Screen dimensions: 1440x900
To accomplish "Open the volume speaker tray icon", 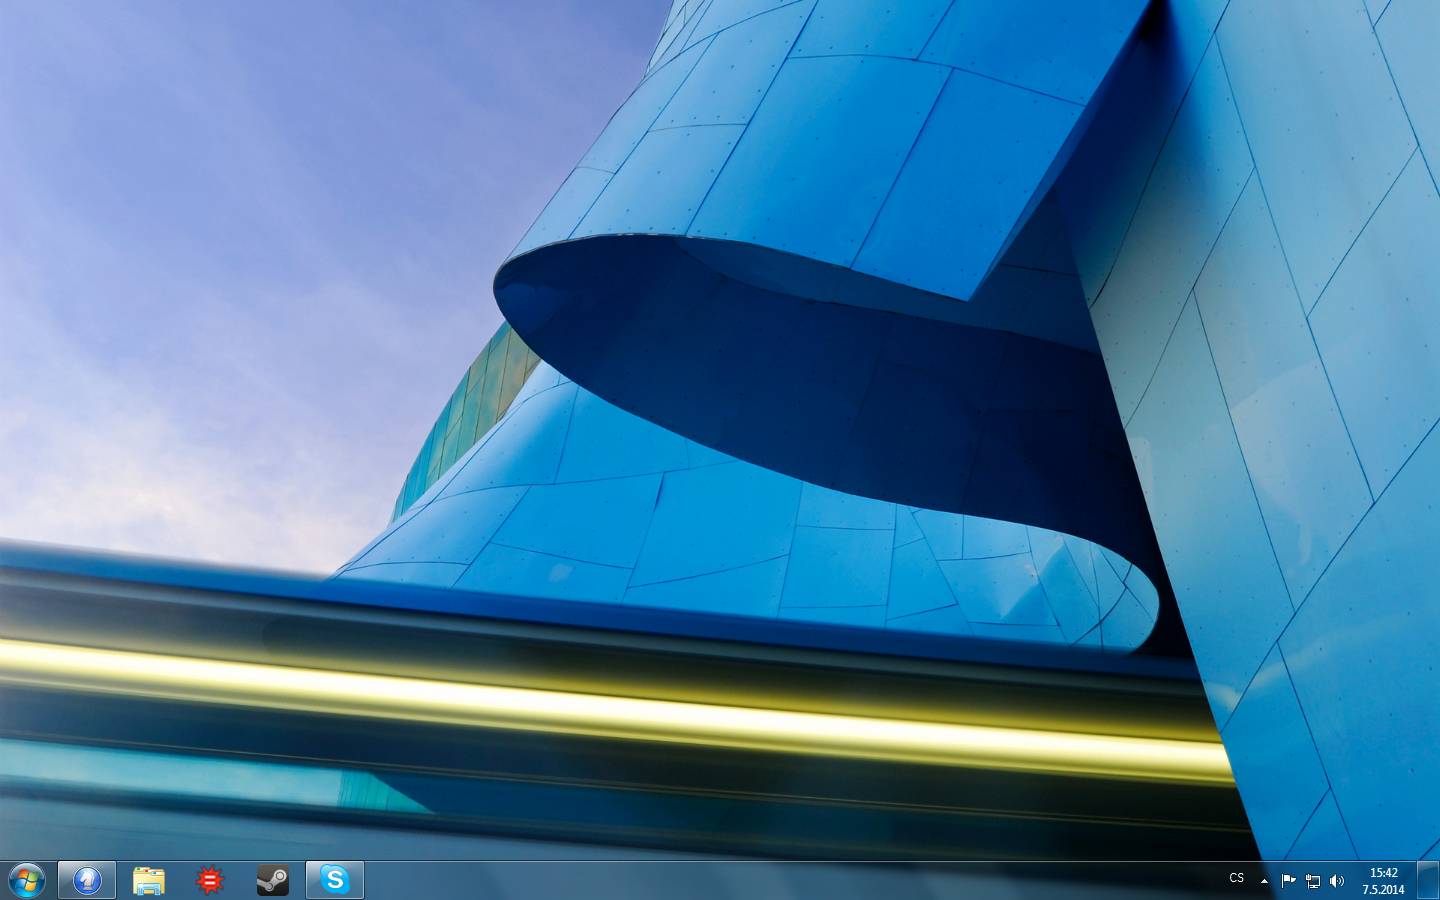I will pyautogui.click(x=1337, y=881).
